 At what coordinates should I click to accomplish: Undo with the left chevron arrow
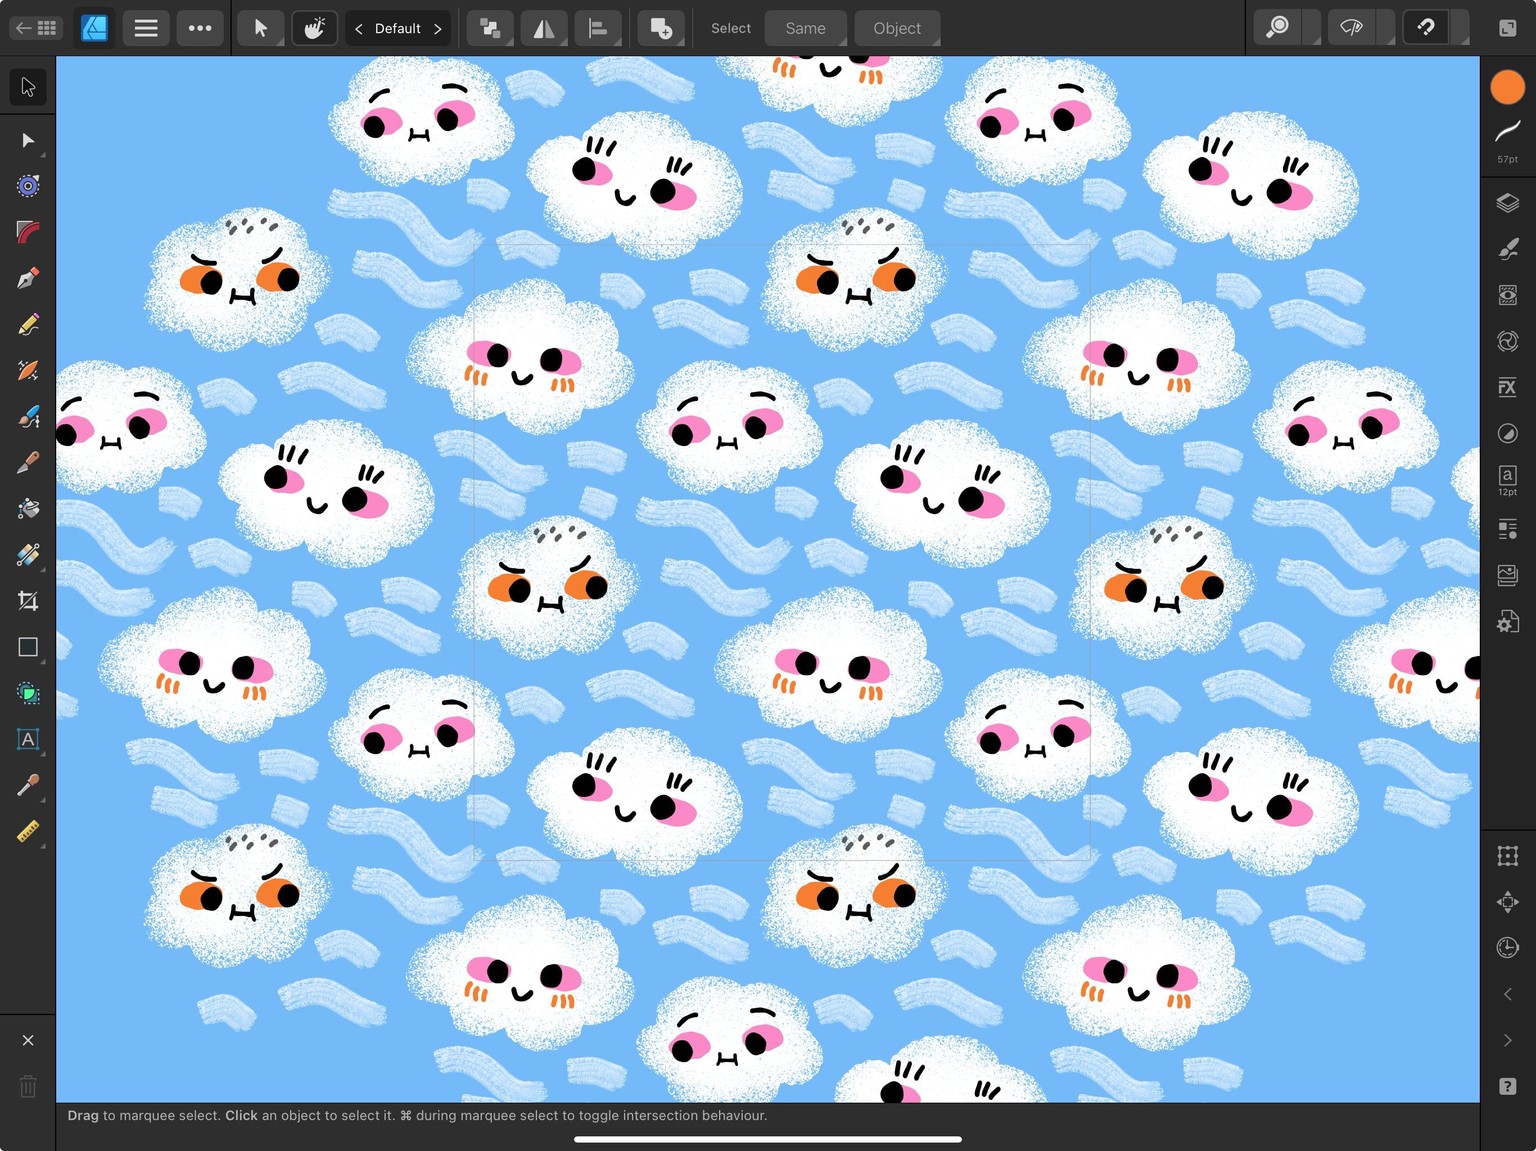click(x=1508, y=994)
